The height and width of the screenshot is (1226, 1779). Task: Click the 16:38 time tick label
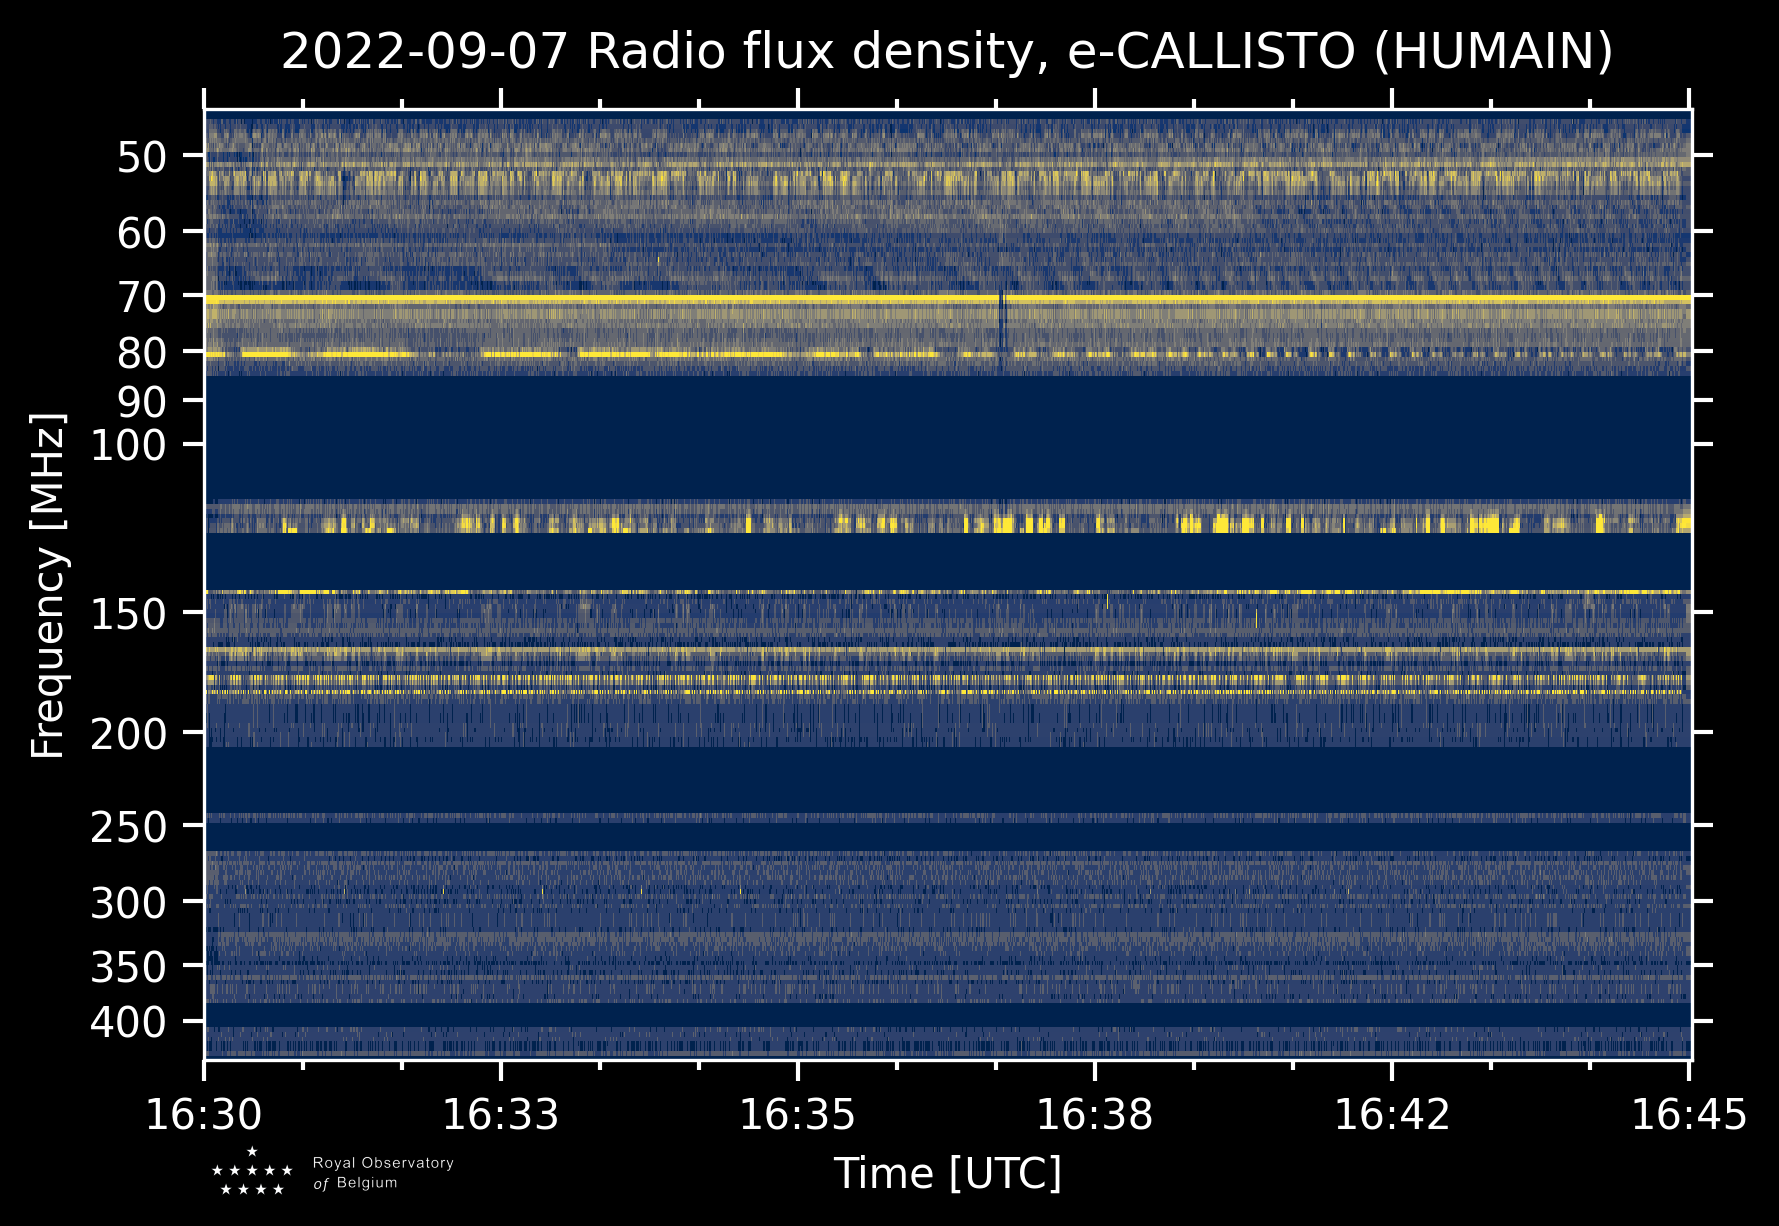coord(1094,1115)
